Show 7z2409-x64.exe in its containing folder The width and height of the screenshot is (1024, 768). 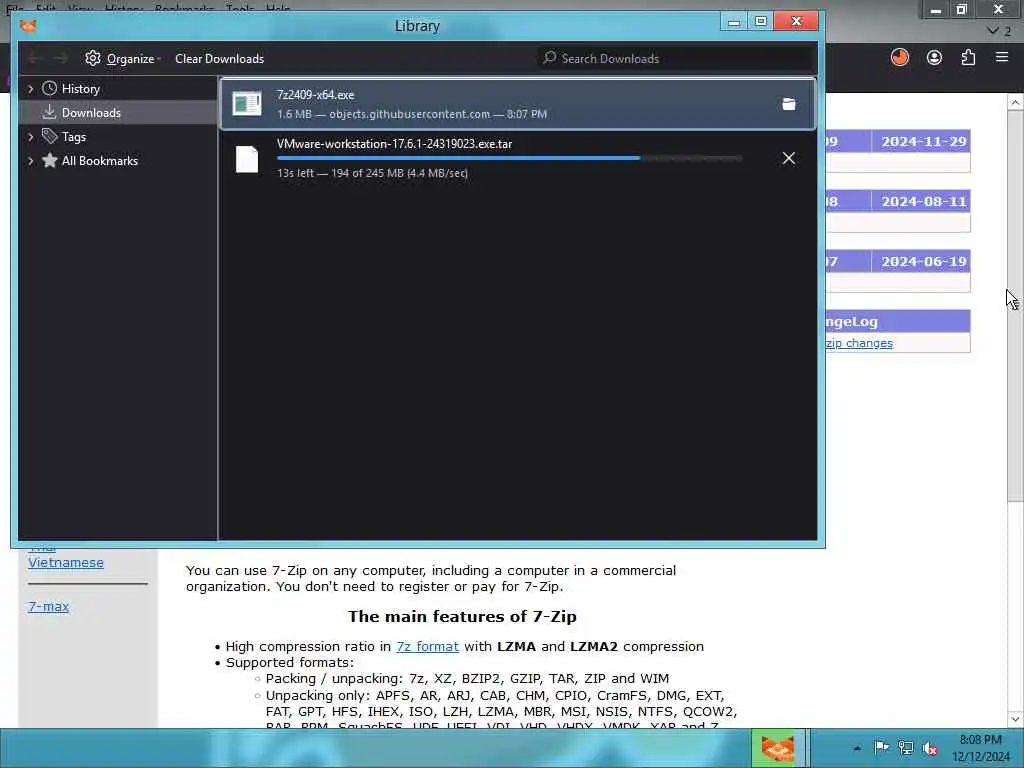tap(789, 104)
